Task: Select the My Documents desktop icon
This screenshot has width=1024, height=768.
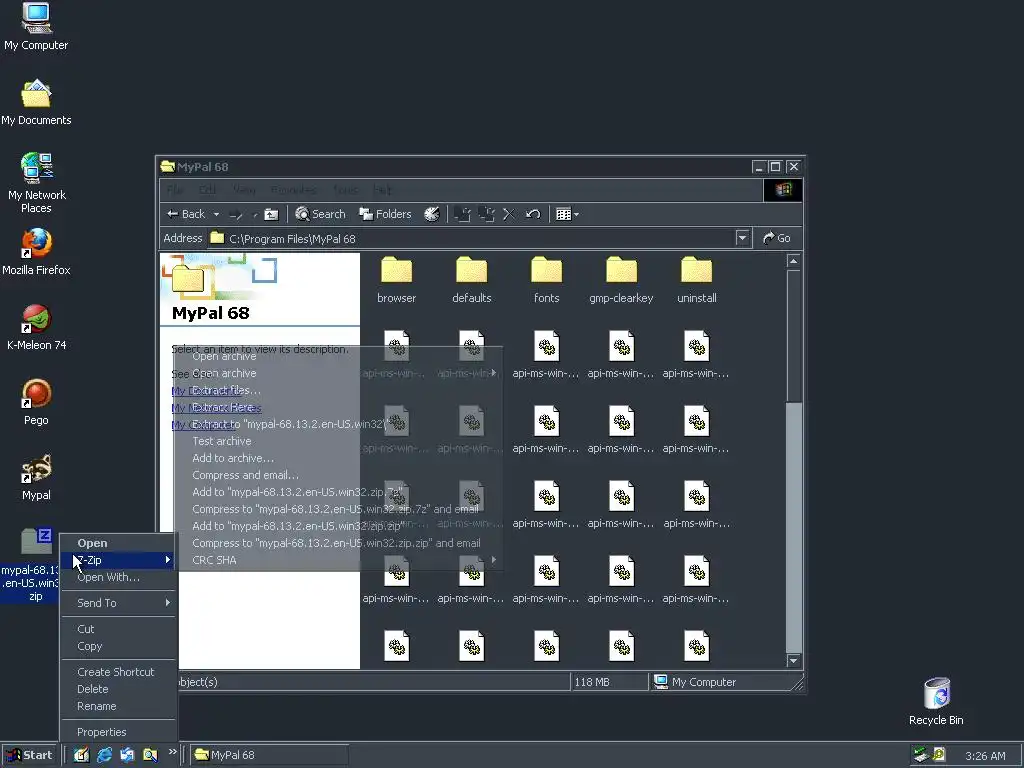Action: (36, 102)
